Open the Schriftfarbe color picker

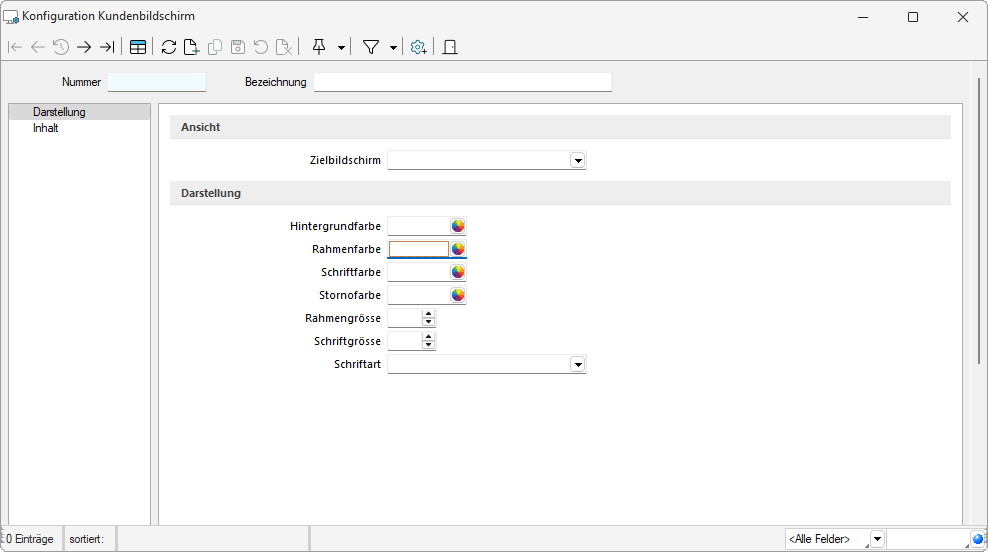(457, 272)
